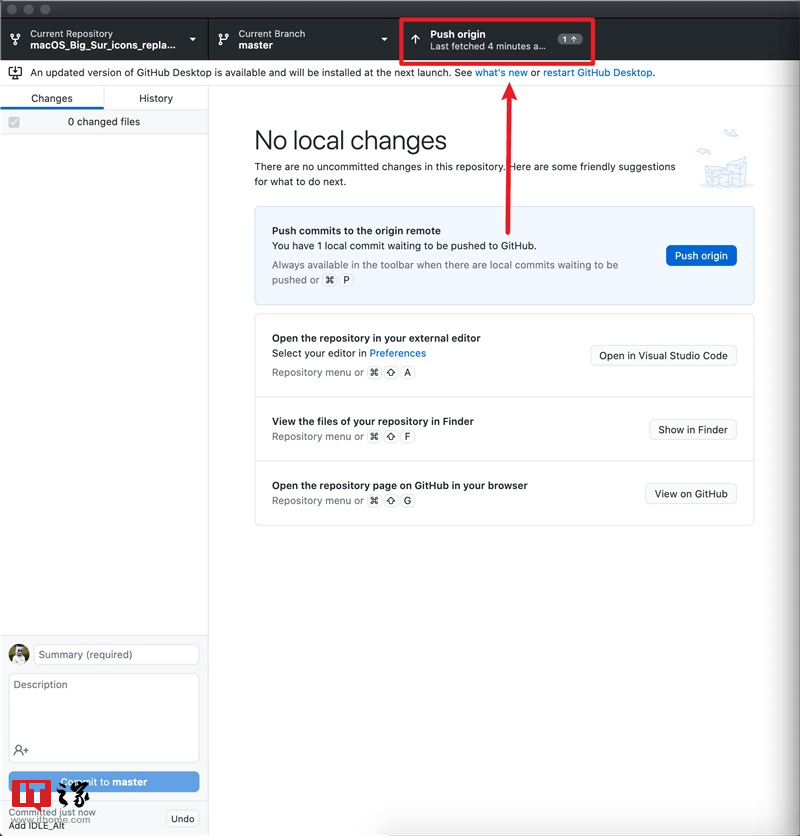Click the 0 changed files label
Viewport: 800px width, 836px height.
[x=103, y=122]
